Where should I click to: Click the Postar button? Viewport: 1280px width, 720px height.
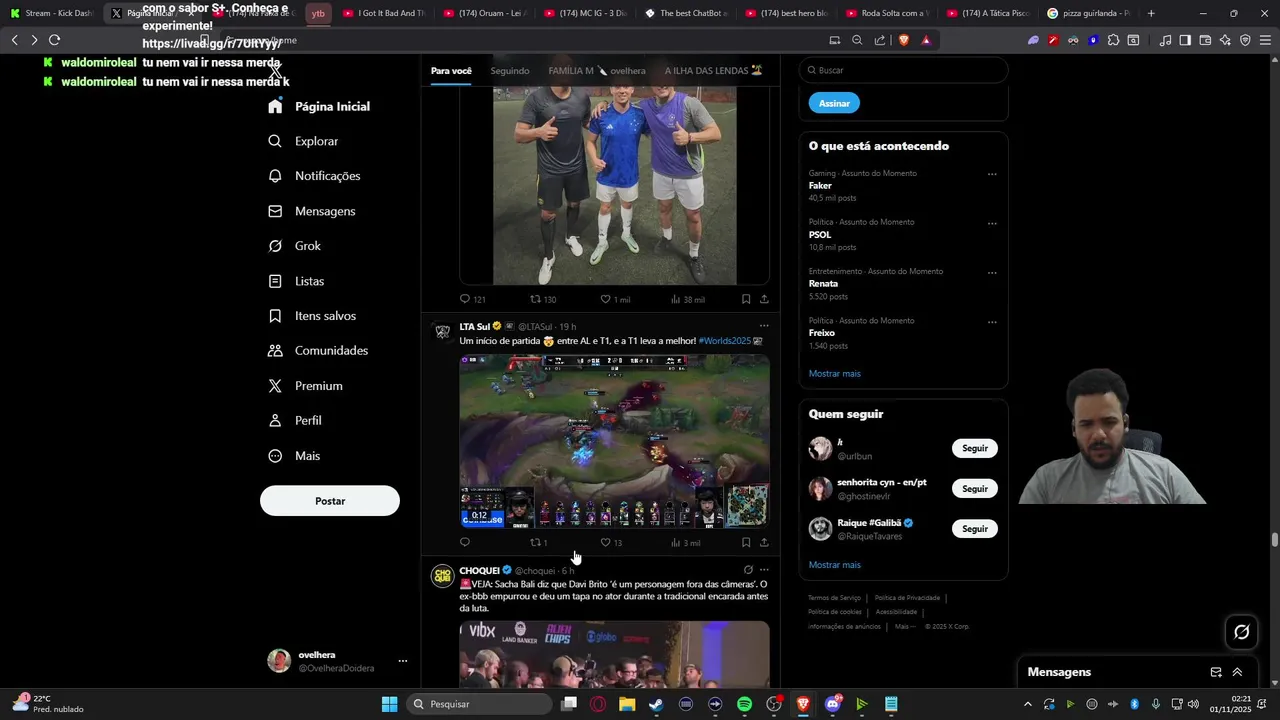click(x=330, y=501)
